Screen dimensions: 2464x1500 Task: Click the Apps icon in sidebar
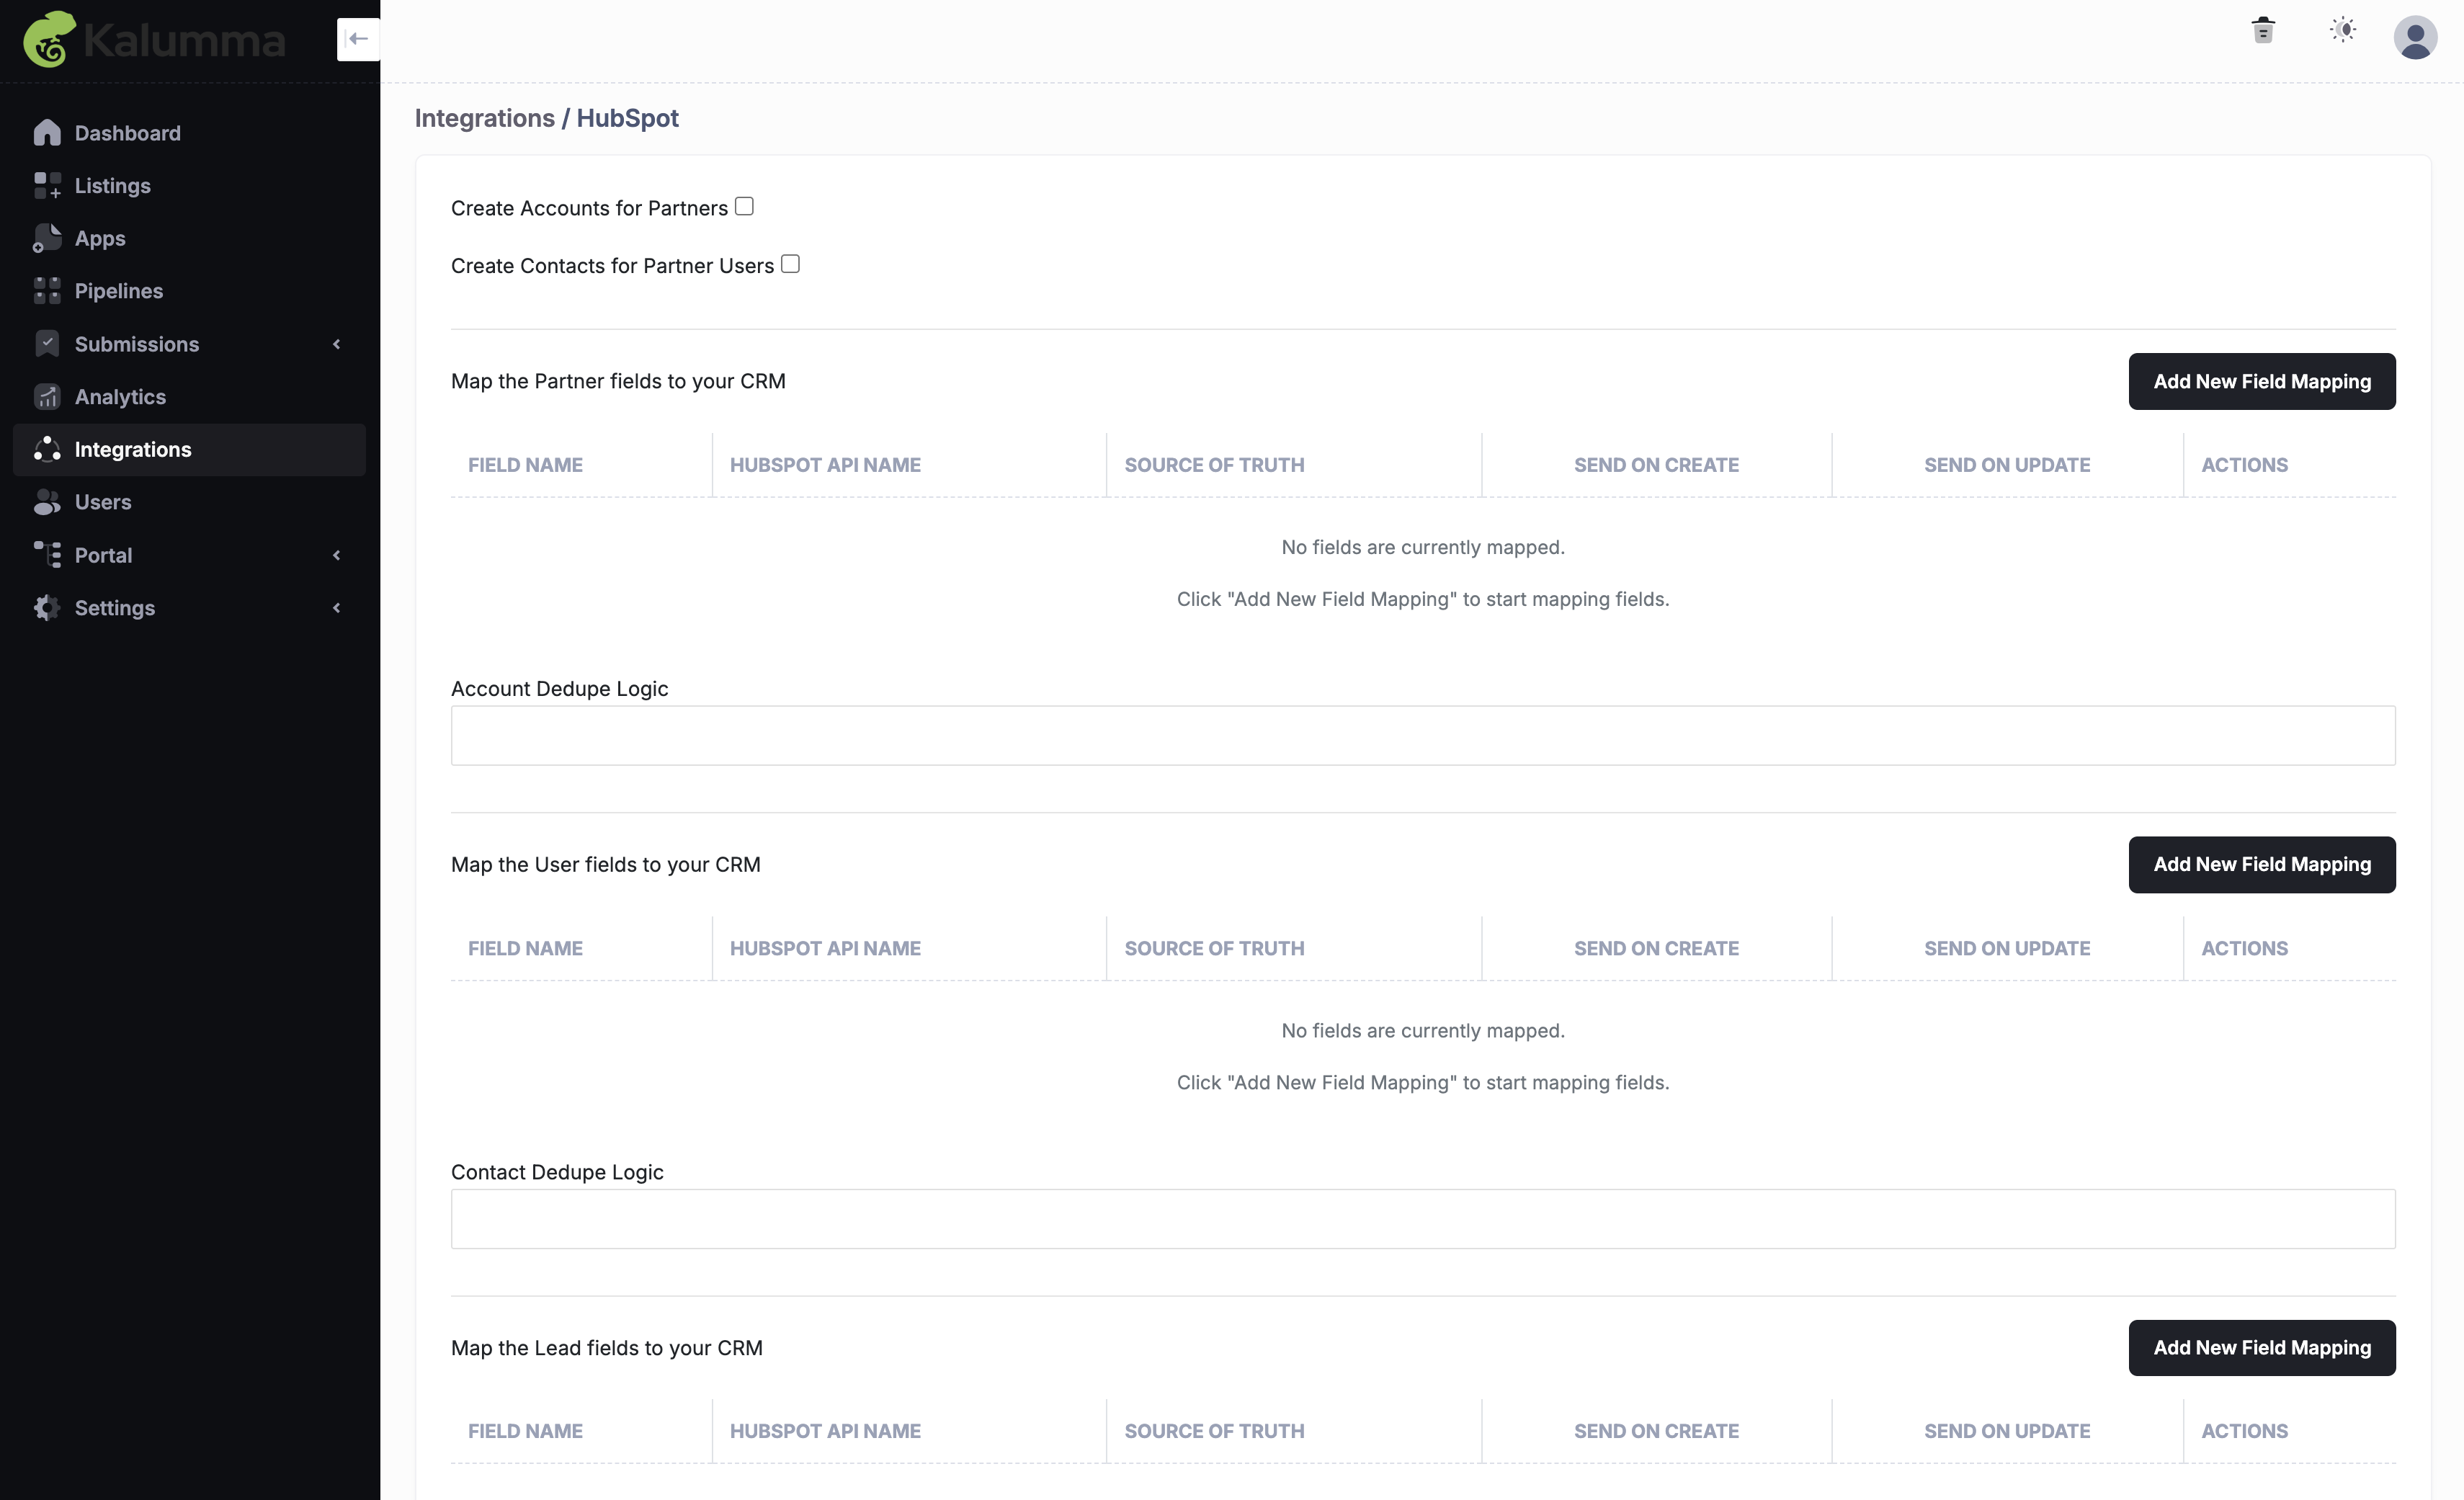coord(47,238)
